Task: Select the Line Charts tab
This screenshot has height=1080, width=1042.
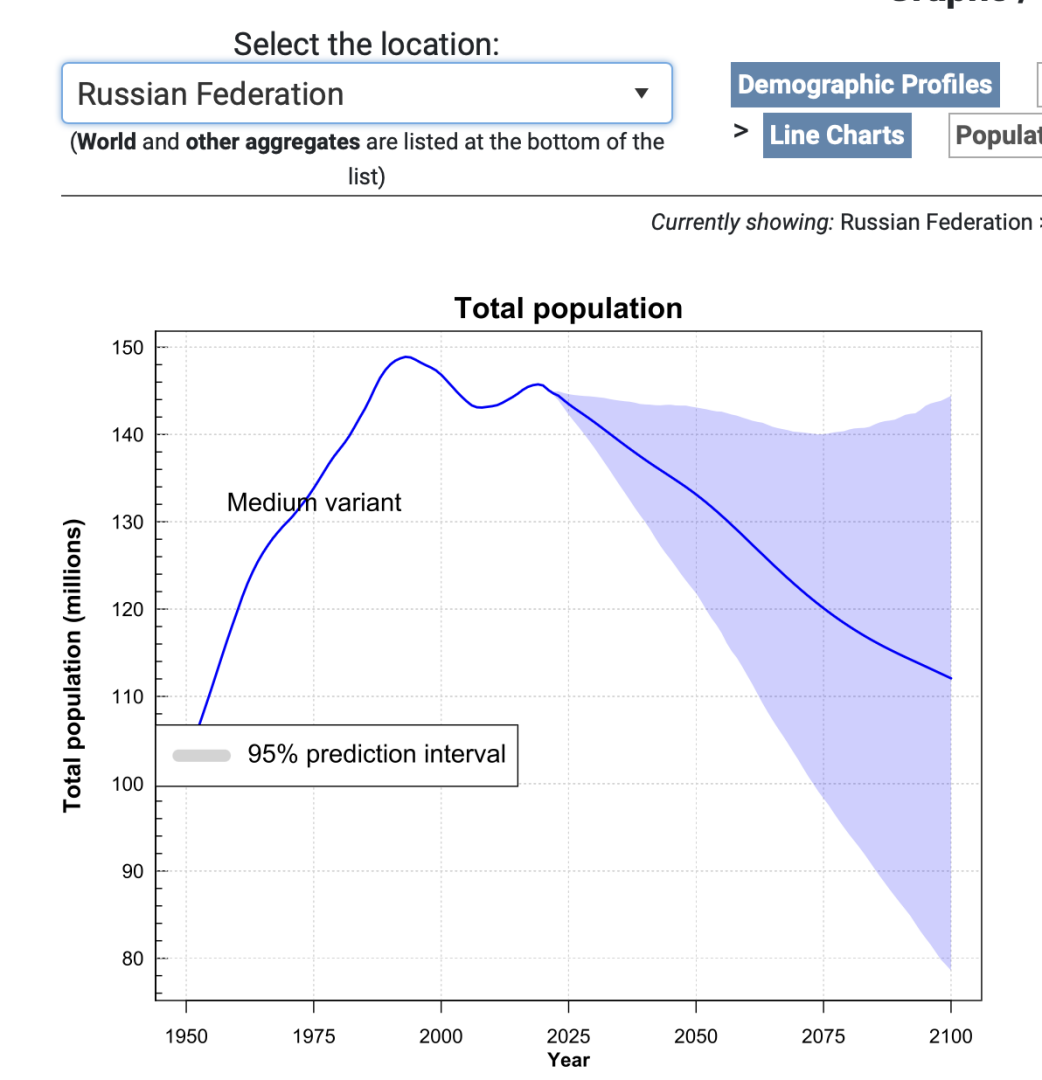Action: point(837,135)
